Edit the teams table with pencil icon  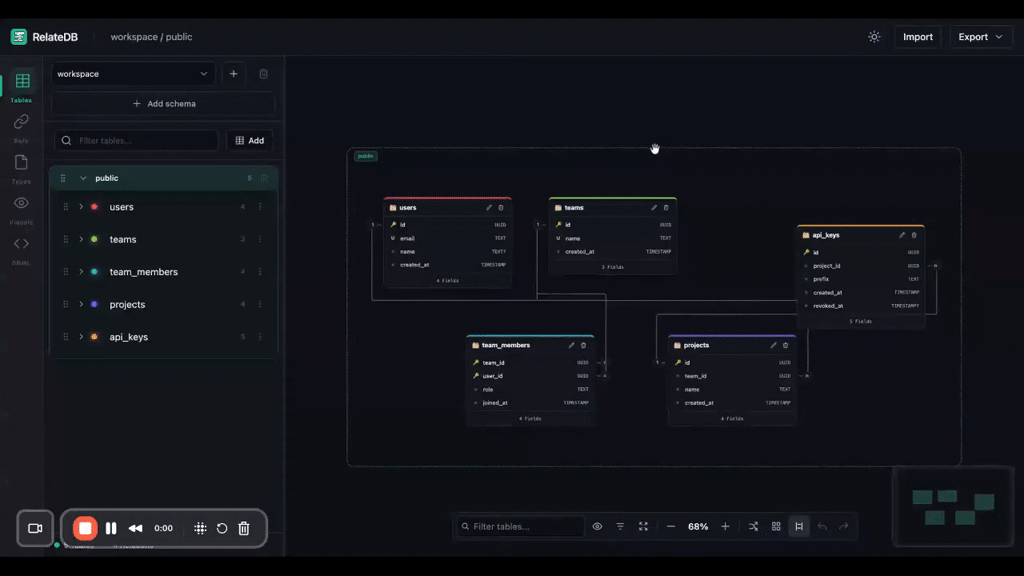click(x=654, y=208)
